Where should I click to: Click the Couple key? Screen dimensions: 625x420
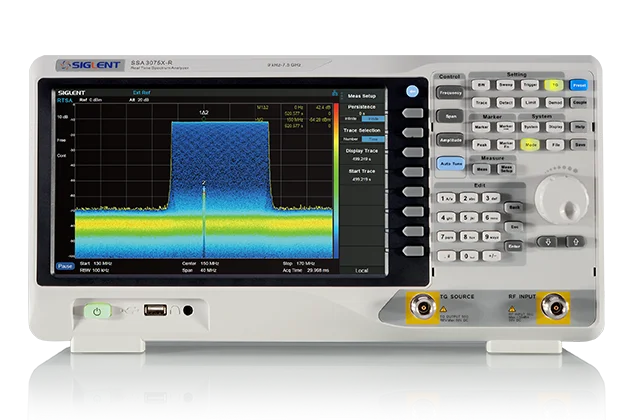point(579,103)
